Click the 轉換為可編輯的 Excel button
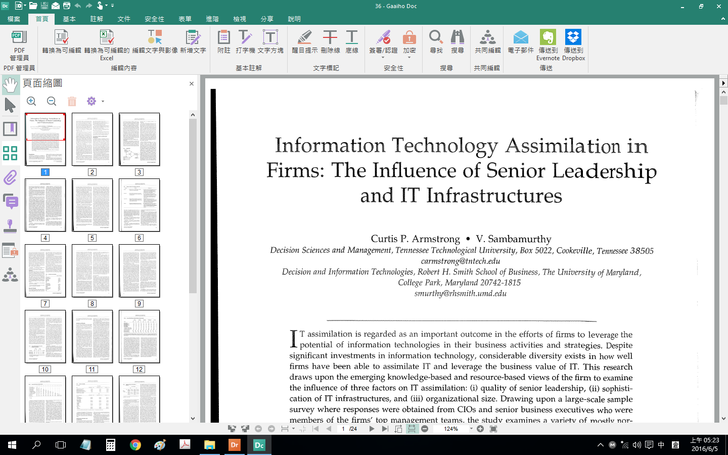This screenshot has height=455, width=728. pyautogui.click(x=106, y=44)
